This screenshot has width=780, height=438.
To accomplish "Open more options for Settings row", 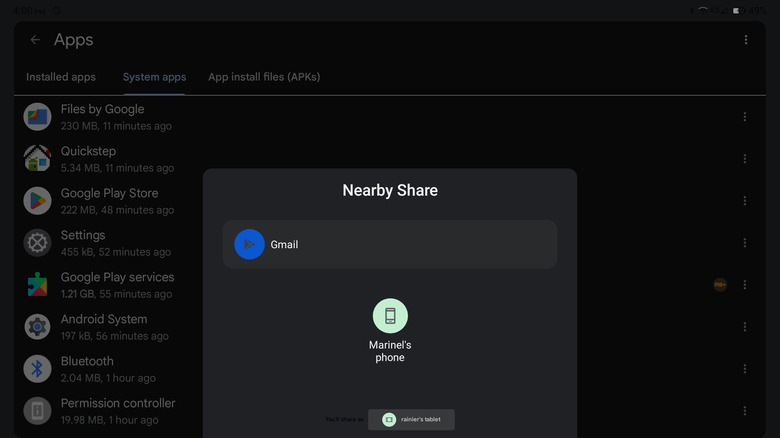I will [x=745, y=242].
